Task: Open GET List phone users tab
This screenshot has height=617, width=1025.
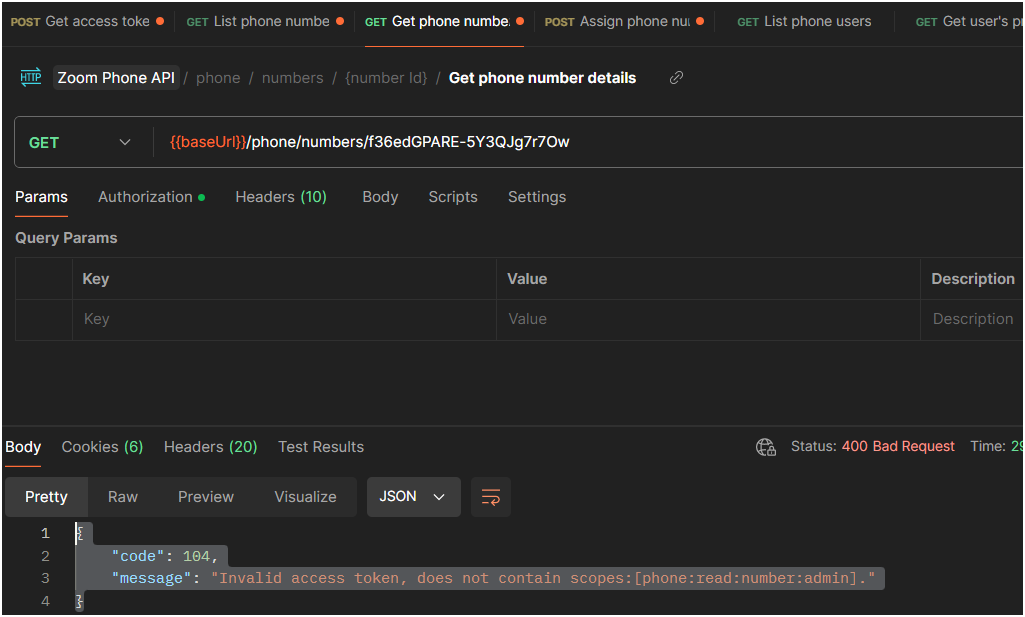Action: click(804, 22)
